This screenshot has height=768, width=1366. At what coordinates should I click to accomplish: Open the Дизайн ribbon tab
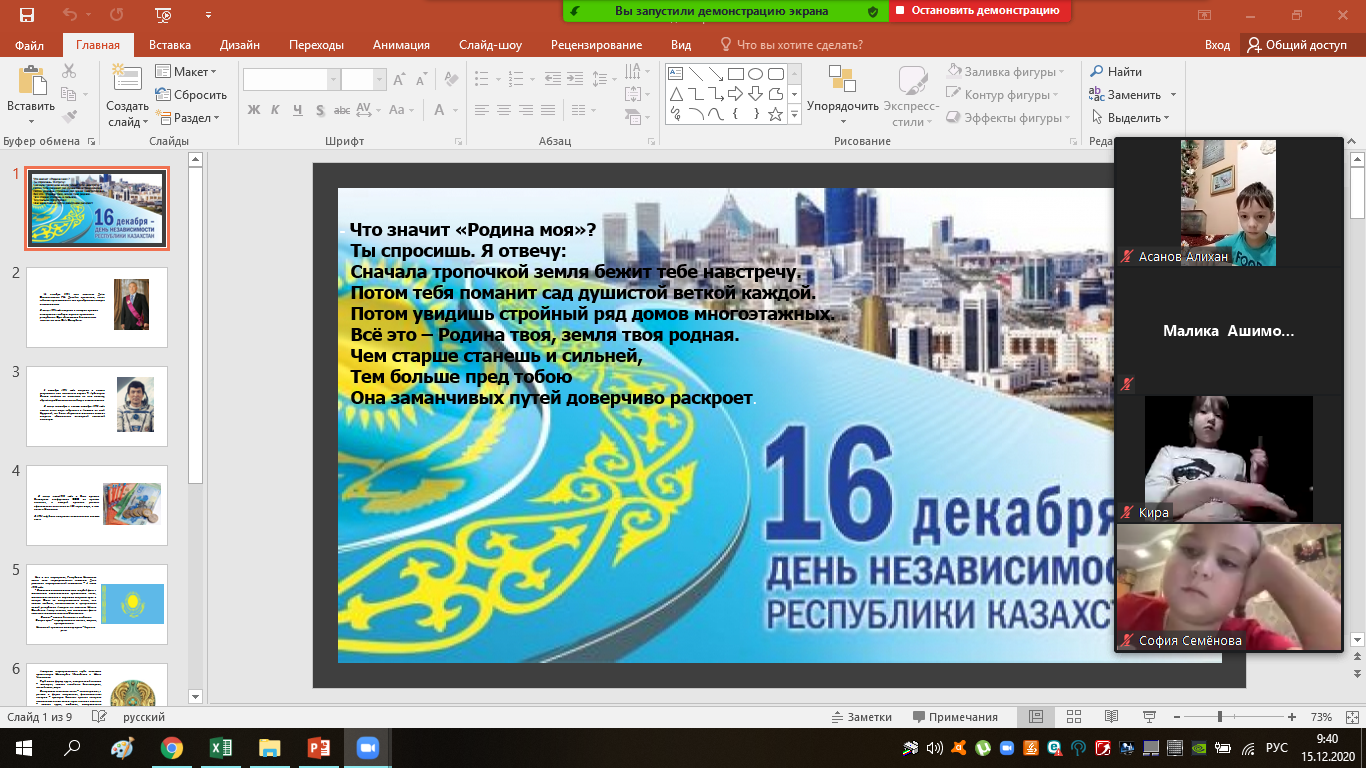tap(240, 45)
